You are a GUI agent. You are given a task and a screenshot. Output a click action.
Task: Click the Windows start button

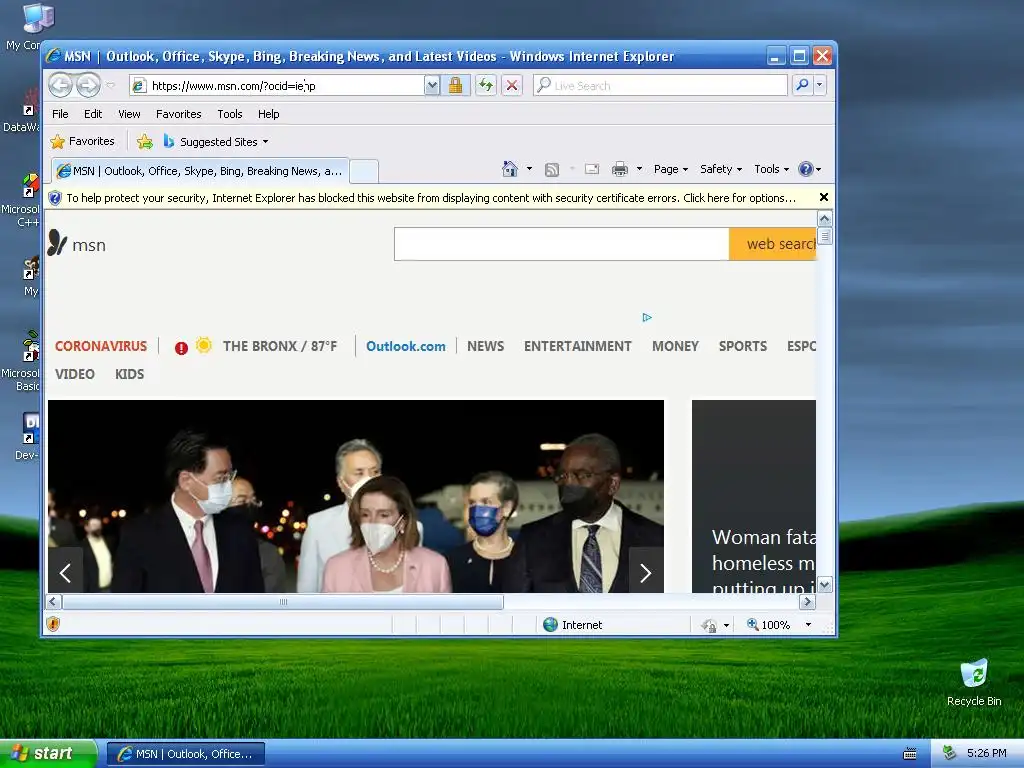(48, 754)
